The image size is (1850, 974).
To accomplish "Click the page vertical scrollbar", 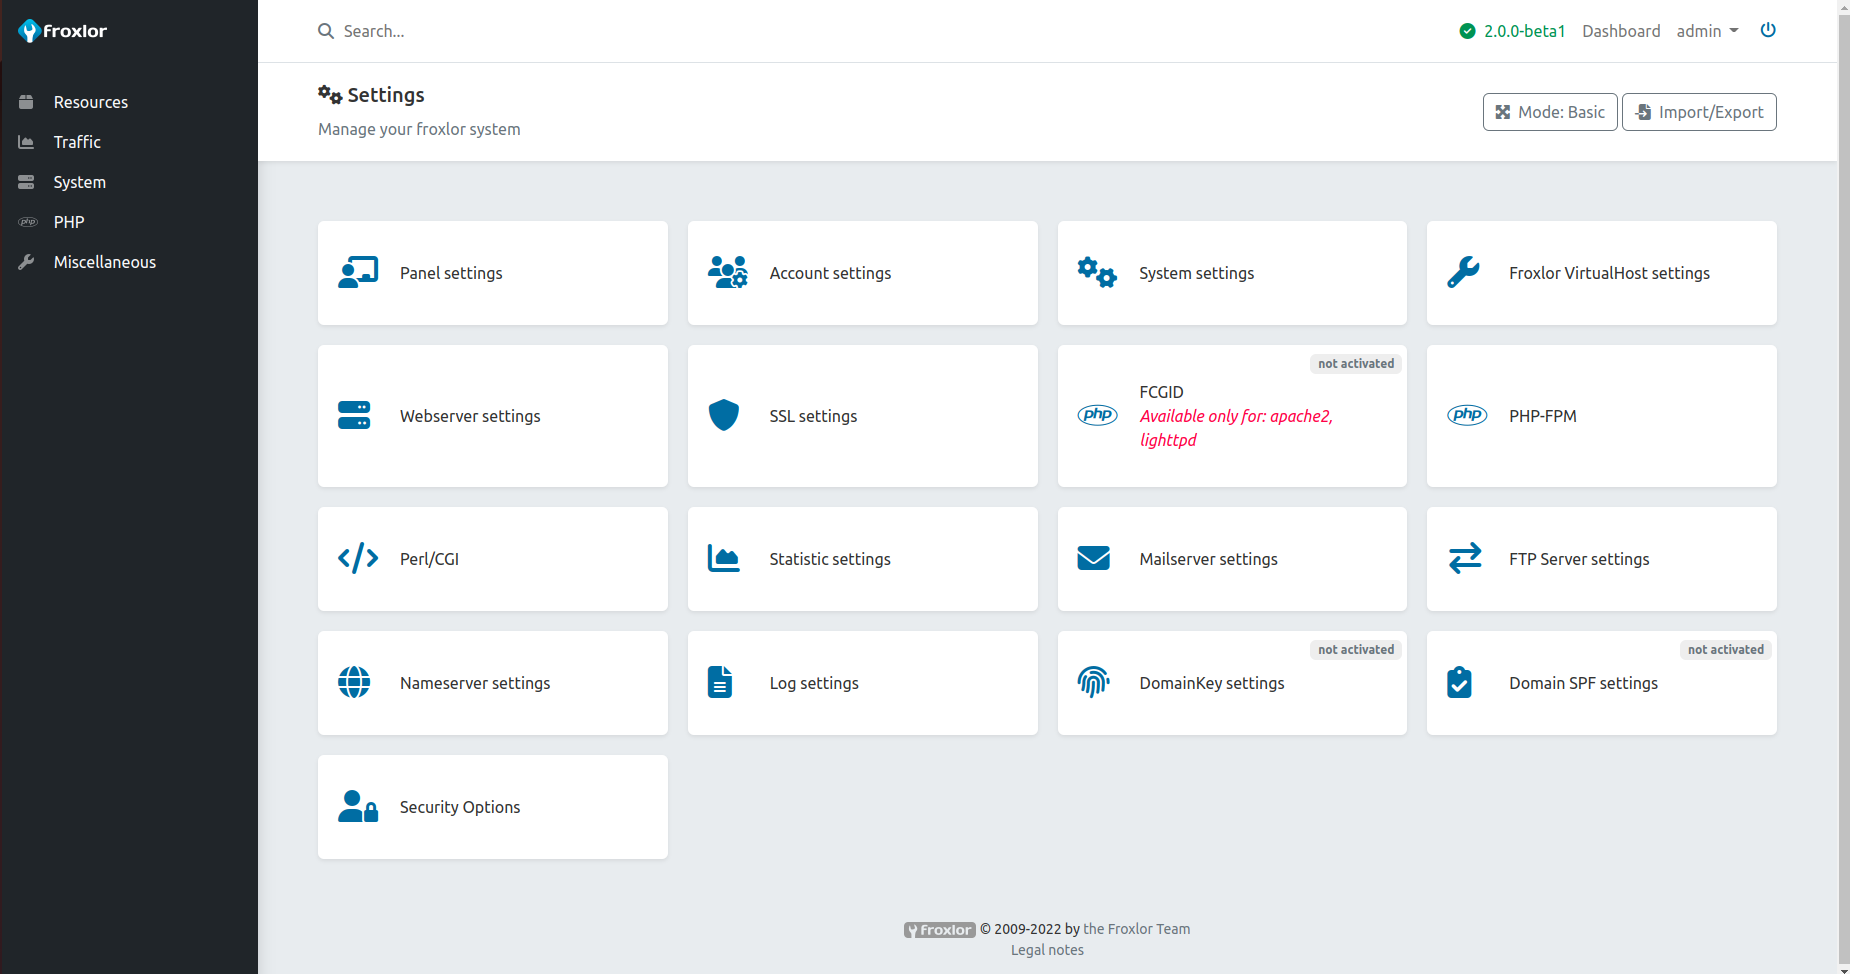I will coord(1843,480).
